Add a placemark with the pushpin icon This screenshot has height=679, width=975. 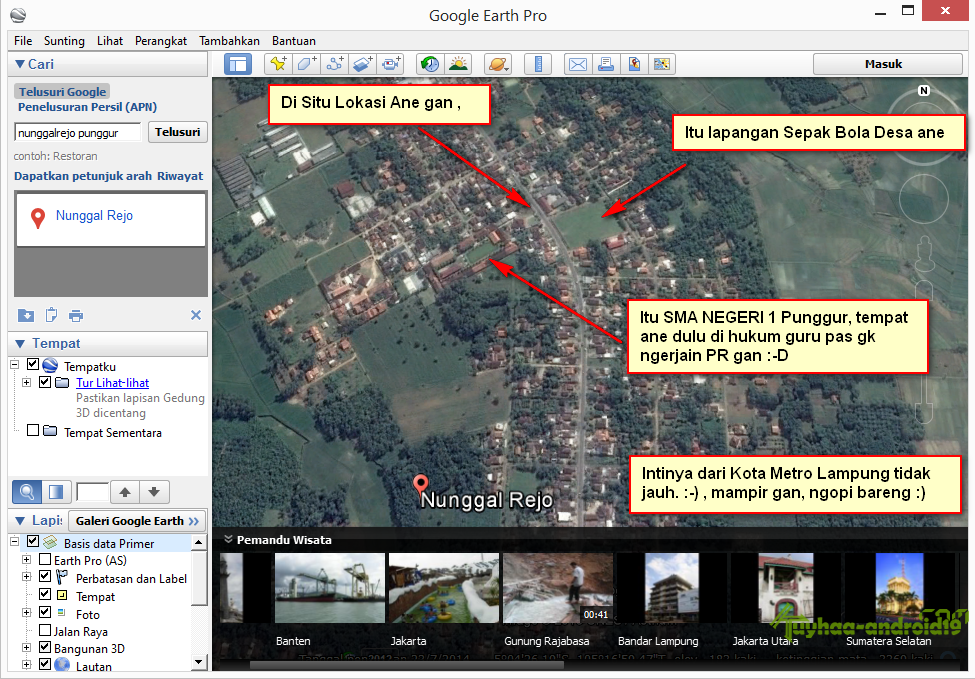(x=279, y=64)
